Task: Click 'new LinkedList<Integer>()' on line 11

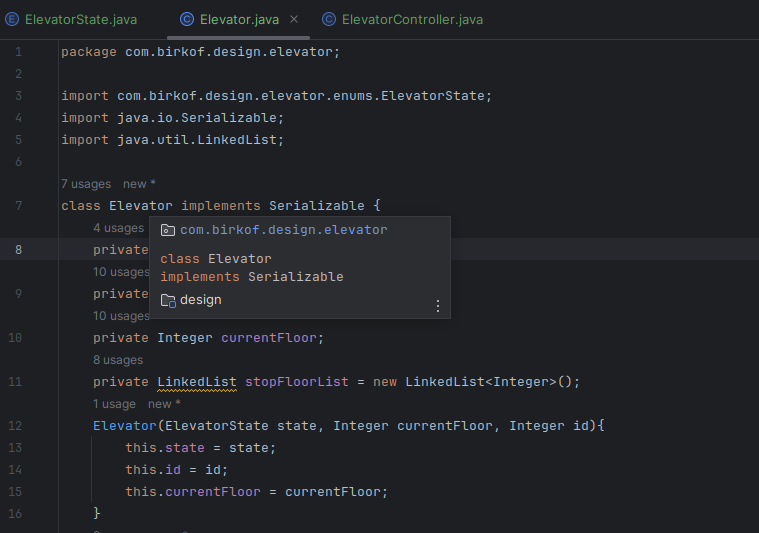Action: [x=472, y=382]
